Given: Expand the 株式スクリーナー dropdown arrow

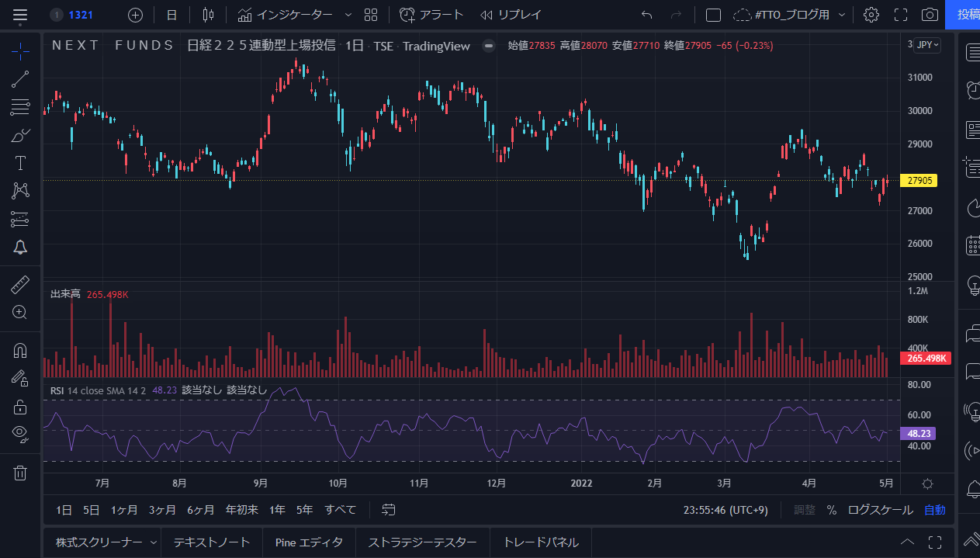Looking at the screenshot, I should (153, 542).
